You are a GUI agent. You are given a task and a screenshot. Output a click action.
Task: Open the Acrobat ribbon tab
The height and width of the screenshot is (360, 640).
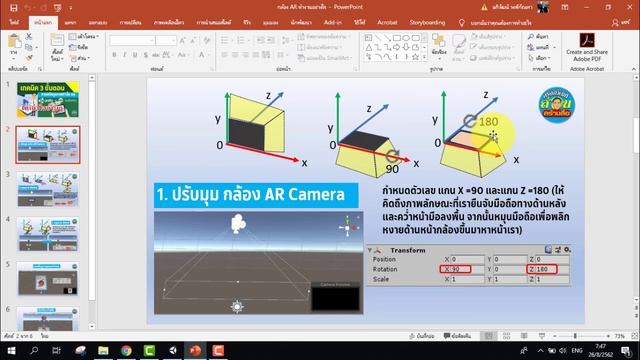point(387,23)
